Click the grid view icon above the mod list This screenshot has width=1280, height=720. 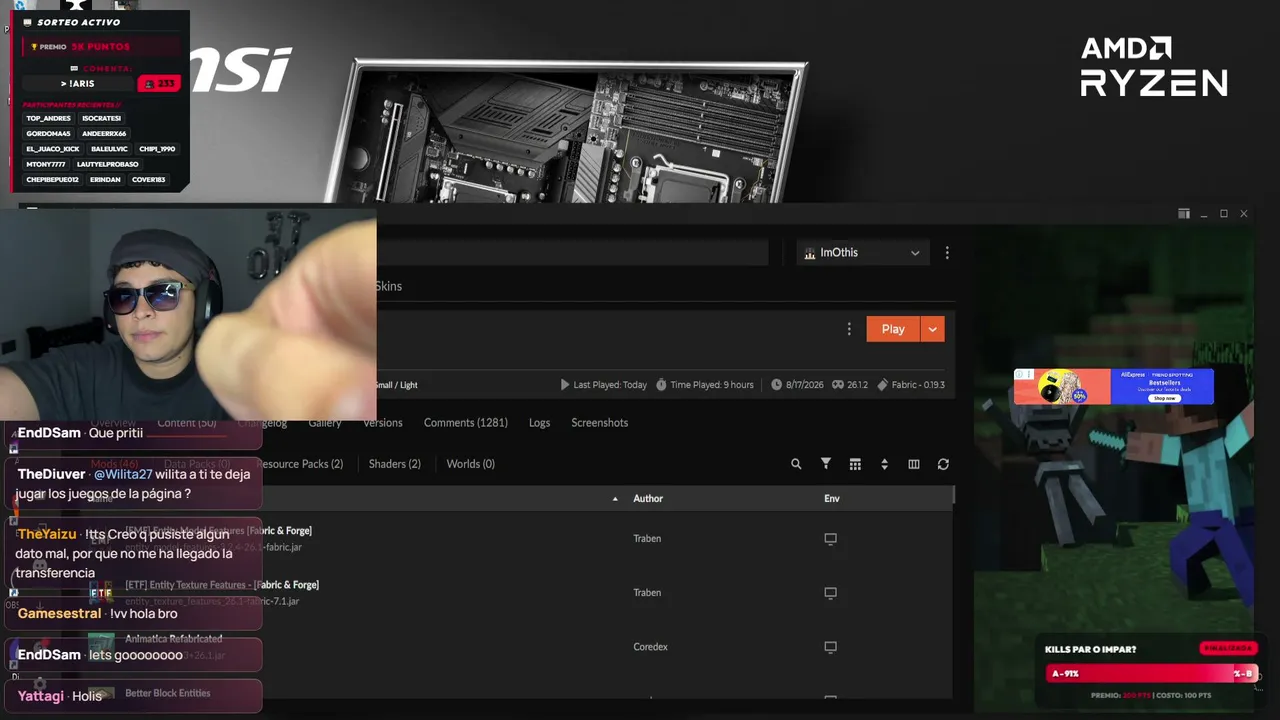point(855,464)
